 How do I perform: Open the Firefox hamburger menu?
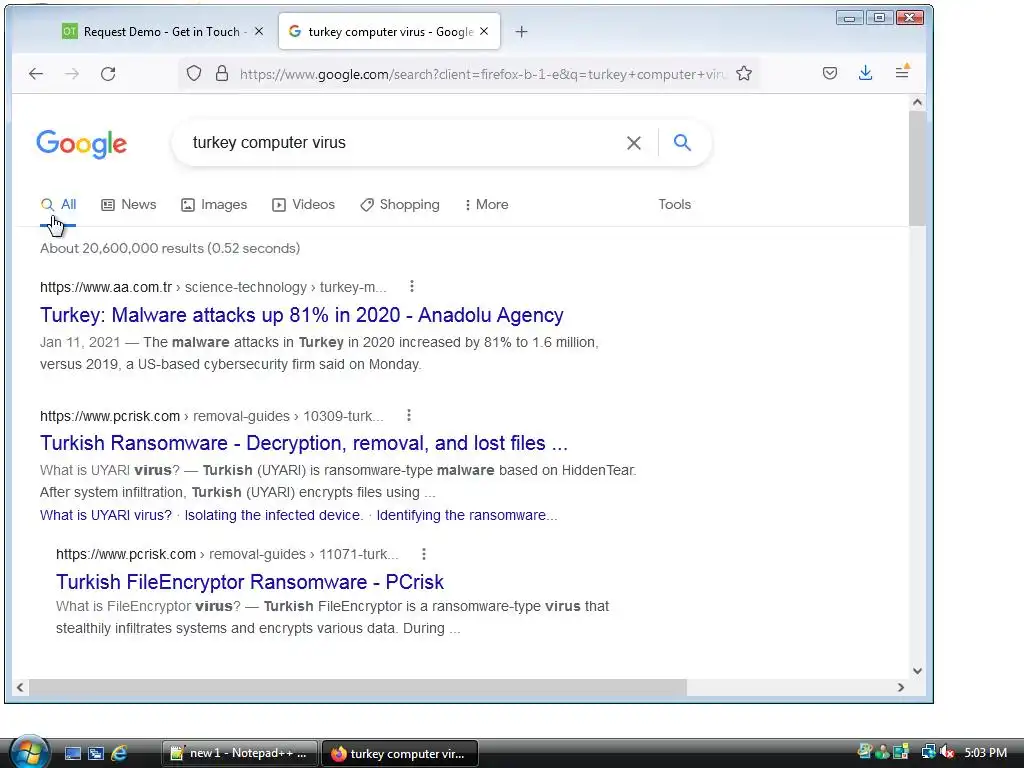click(x=902, y=72)
